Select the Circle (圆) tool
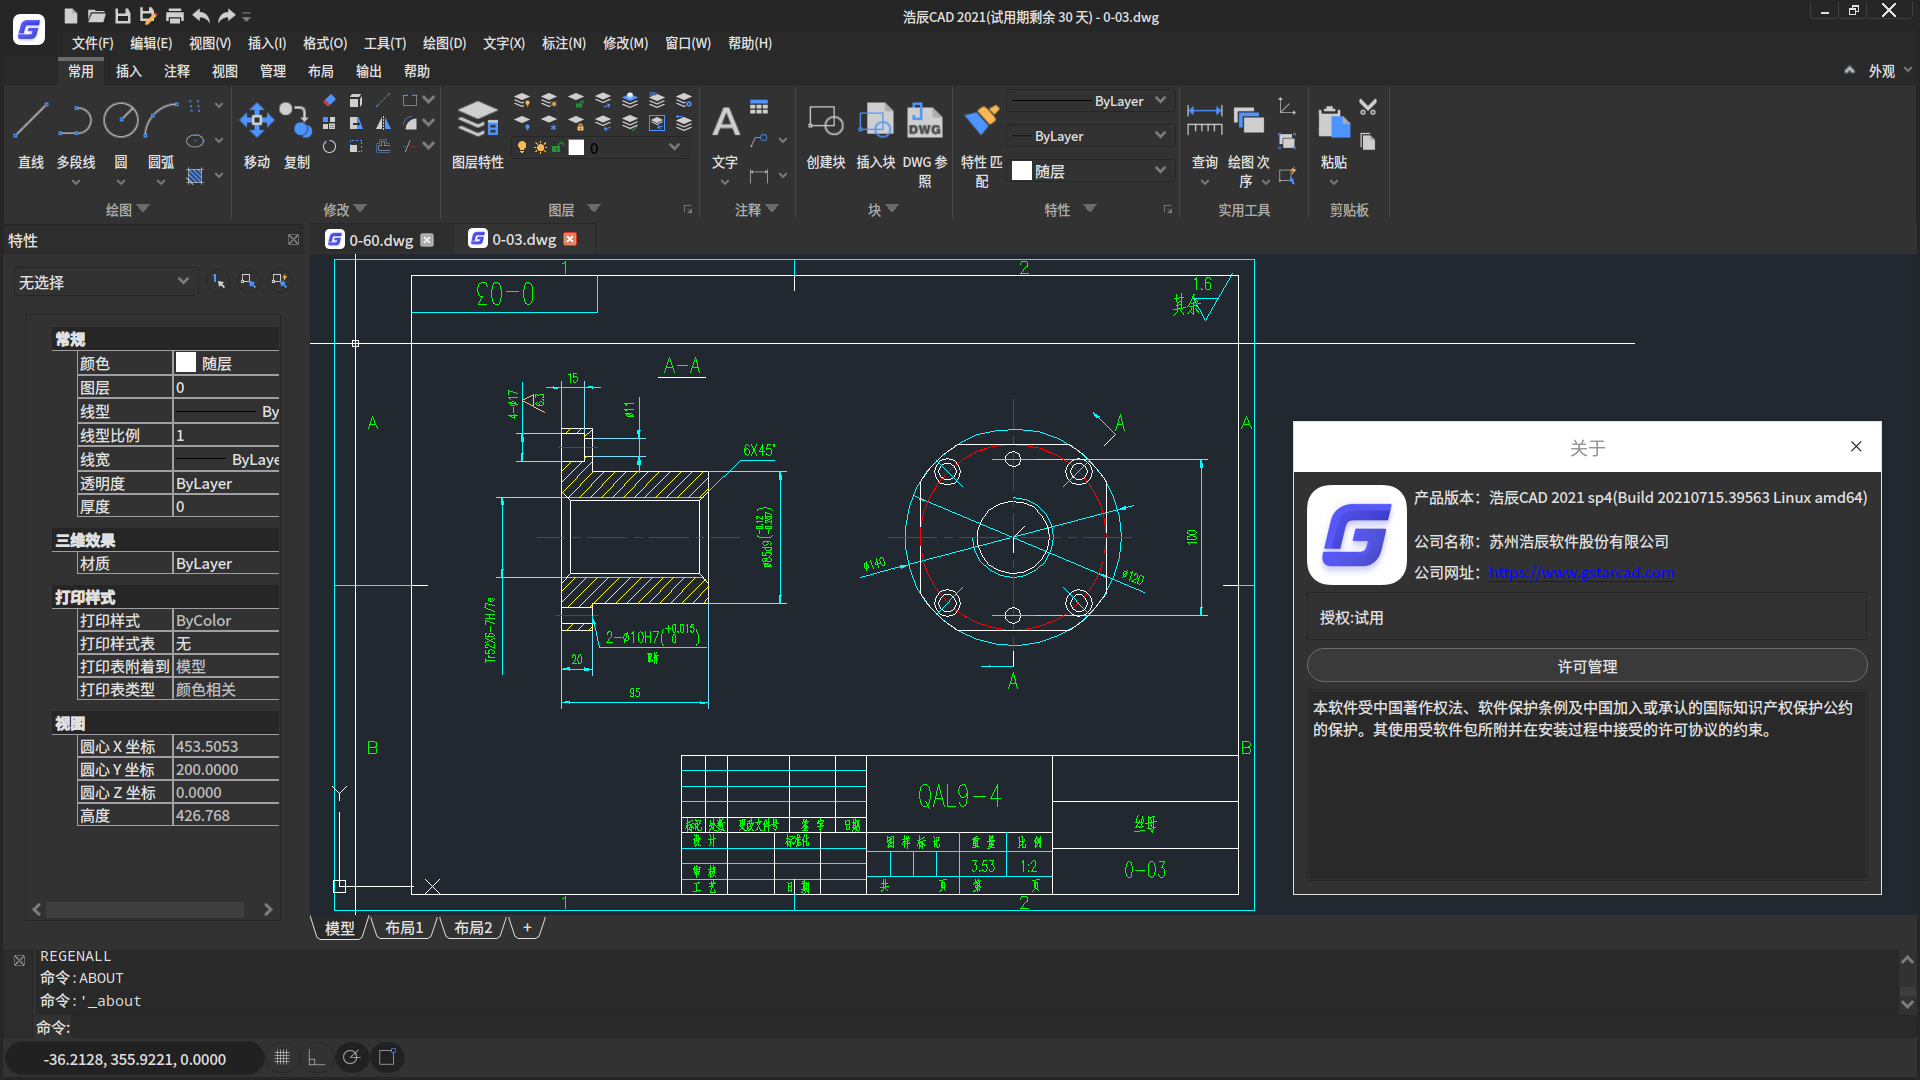Image resolution: width=1920 pixels, height=1080 pixels. tap(121, 122)
